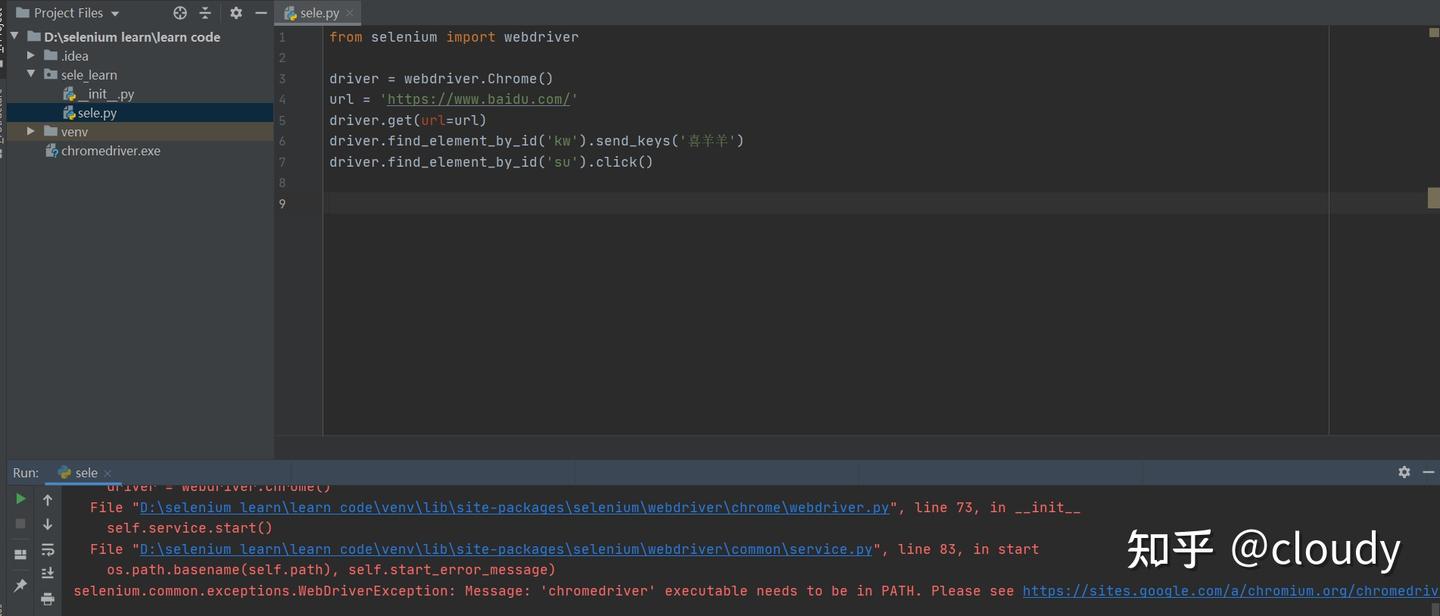The width and height of the screenshot is (1440, 616).
Task: Open the sites.google.com chromedriver link
Action: (x=1231, y=591)
